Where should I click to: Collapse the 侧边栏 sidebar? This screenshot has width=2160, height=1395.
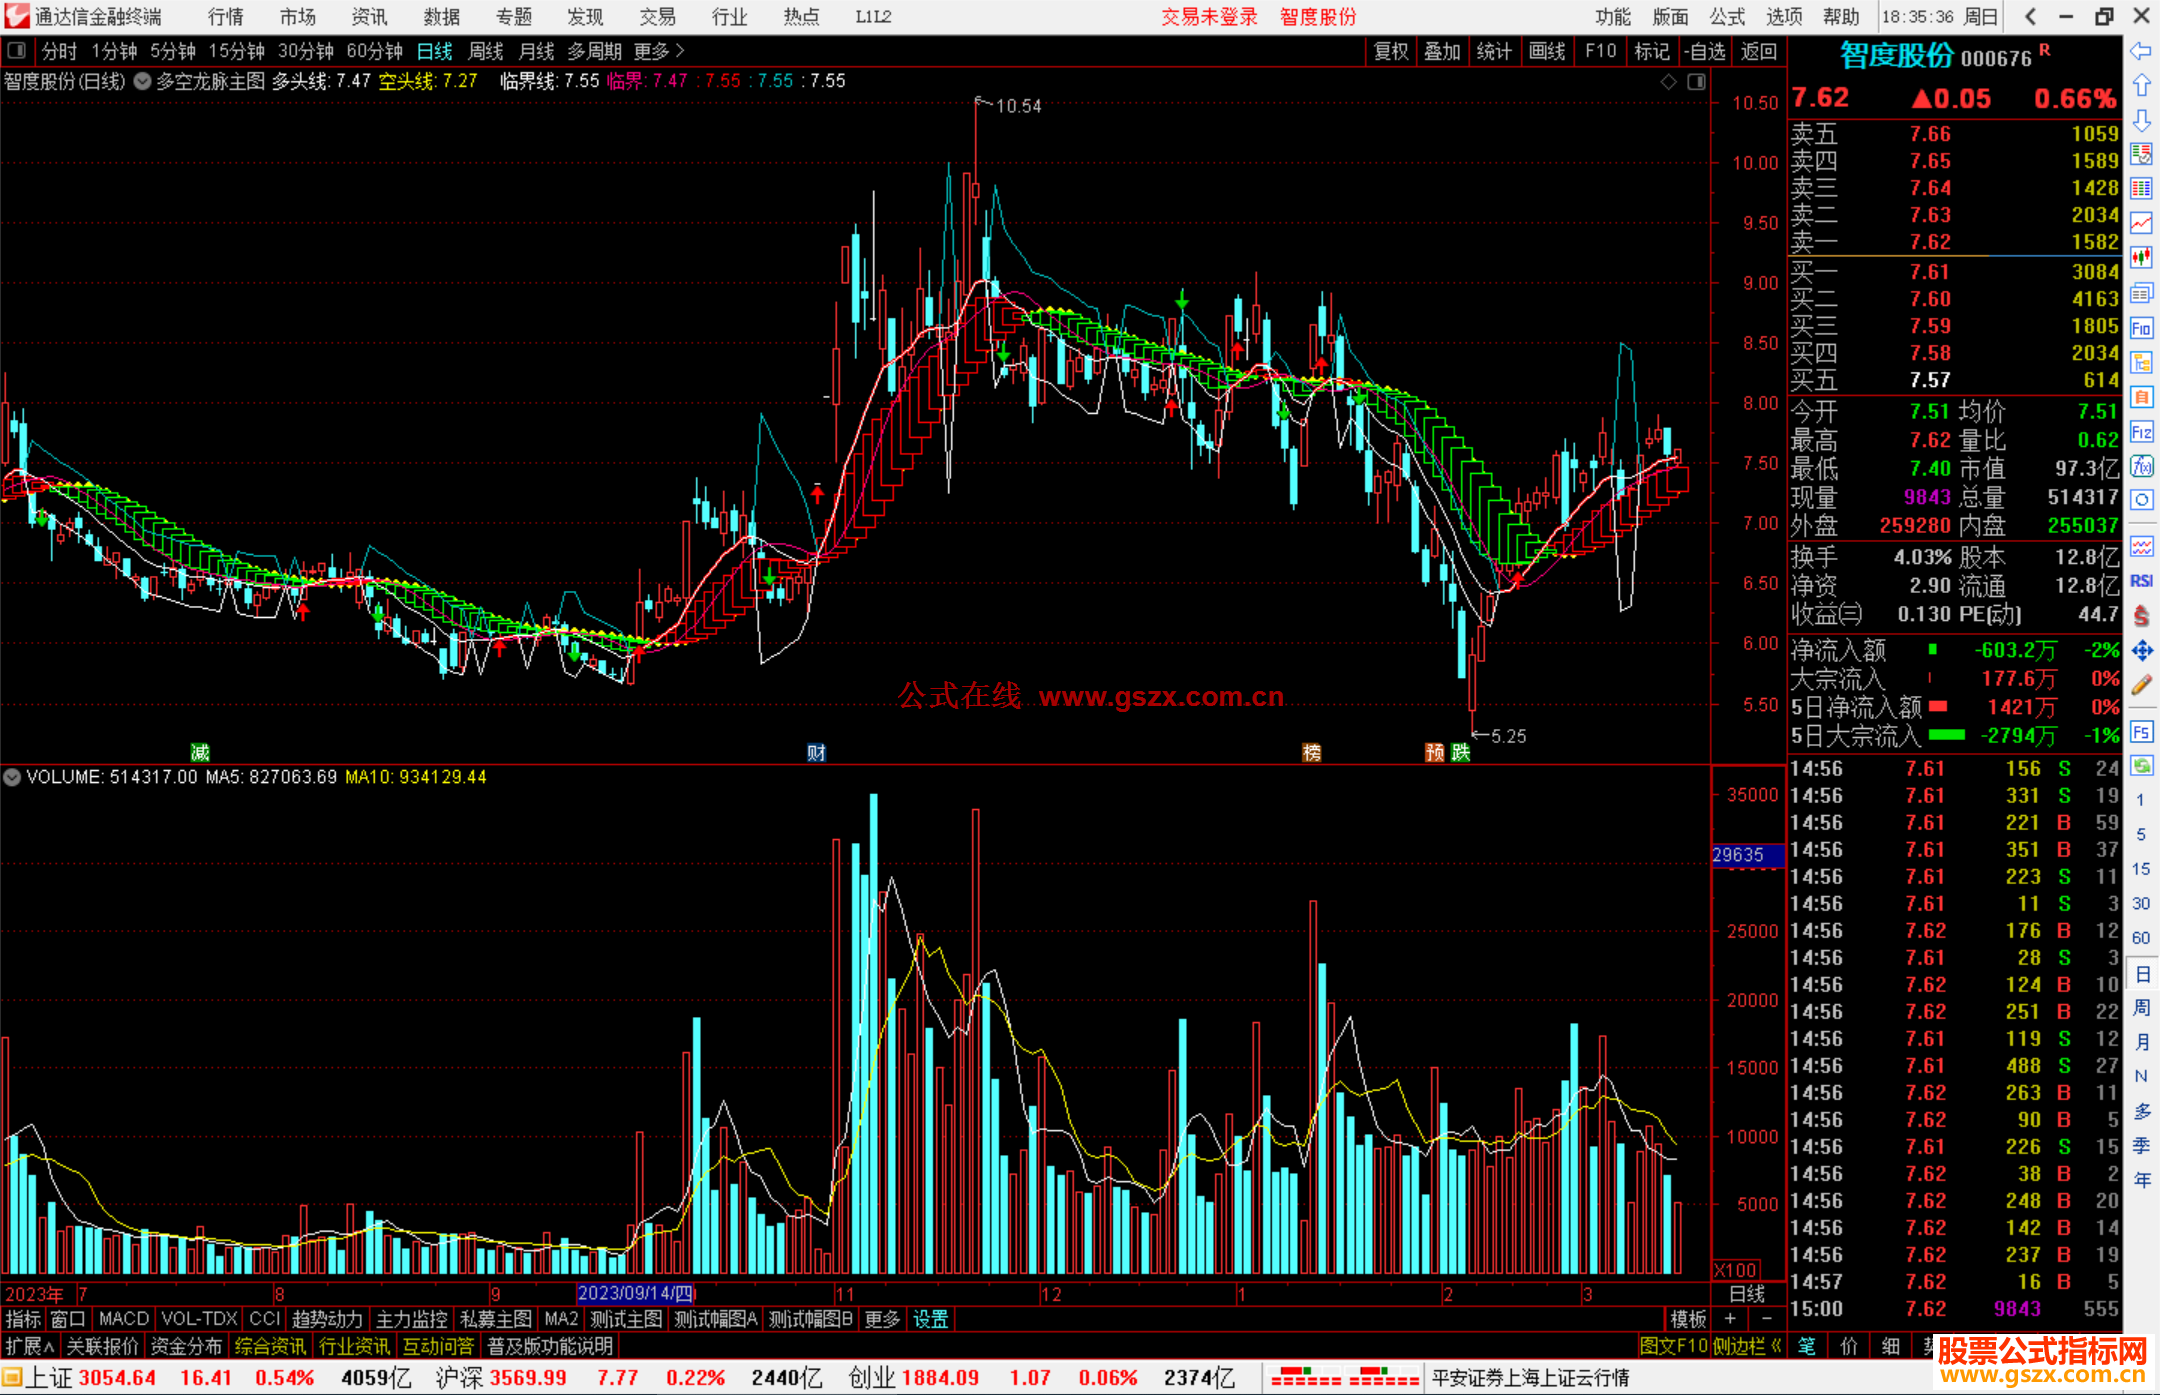[1747, 1346]
